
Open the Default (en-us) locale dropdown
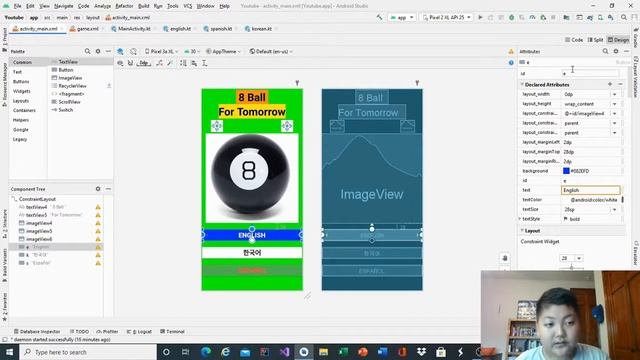click(x=271, y=51)
